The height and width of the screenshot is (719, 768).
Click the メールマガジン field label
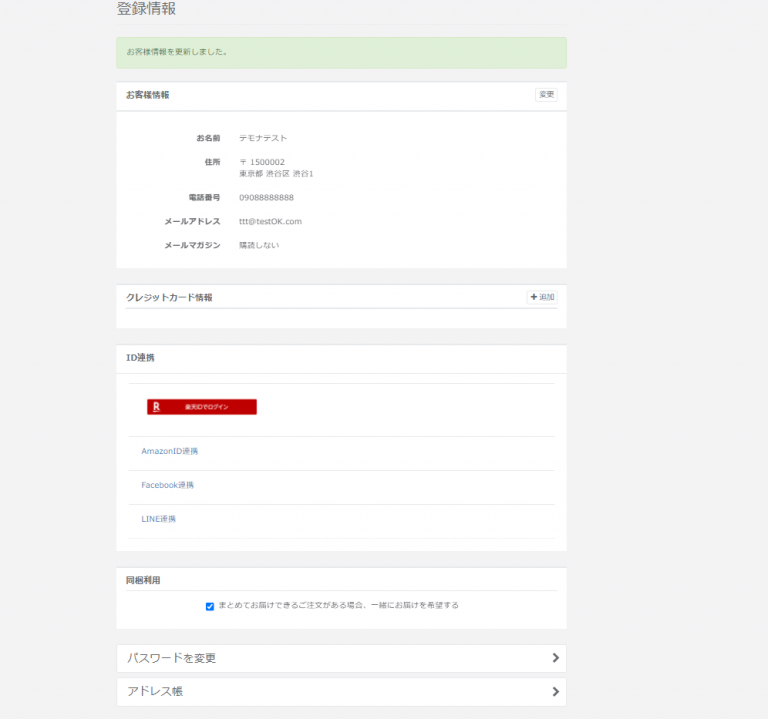coord(192,245)
